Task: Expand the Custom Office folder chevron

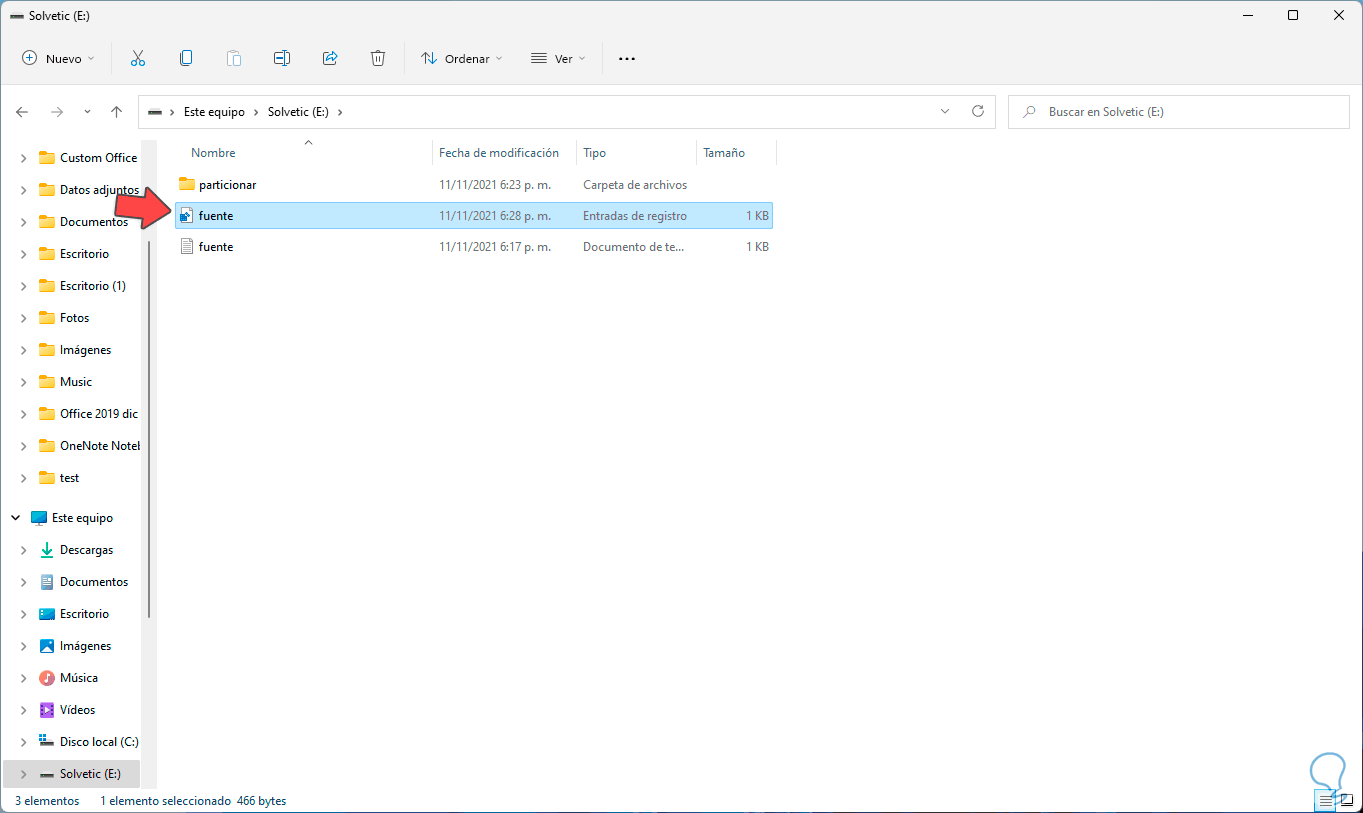Action: (23, 158)
